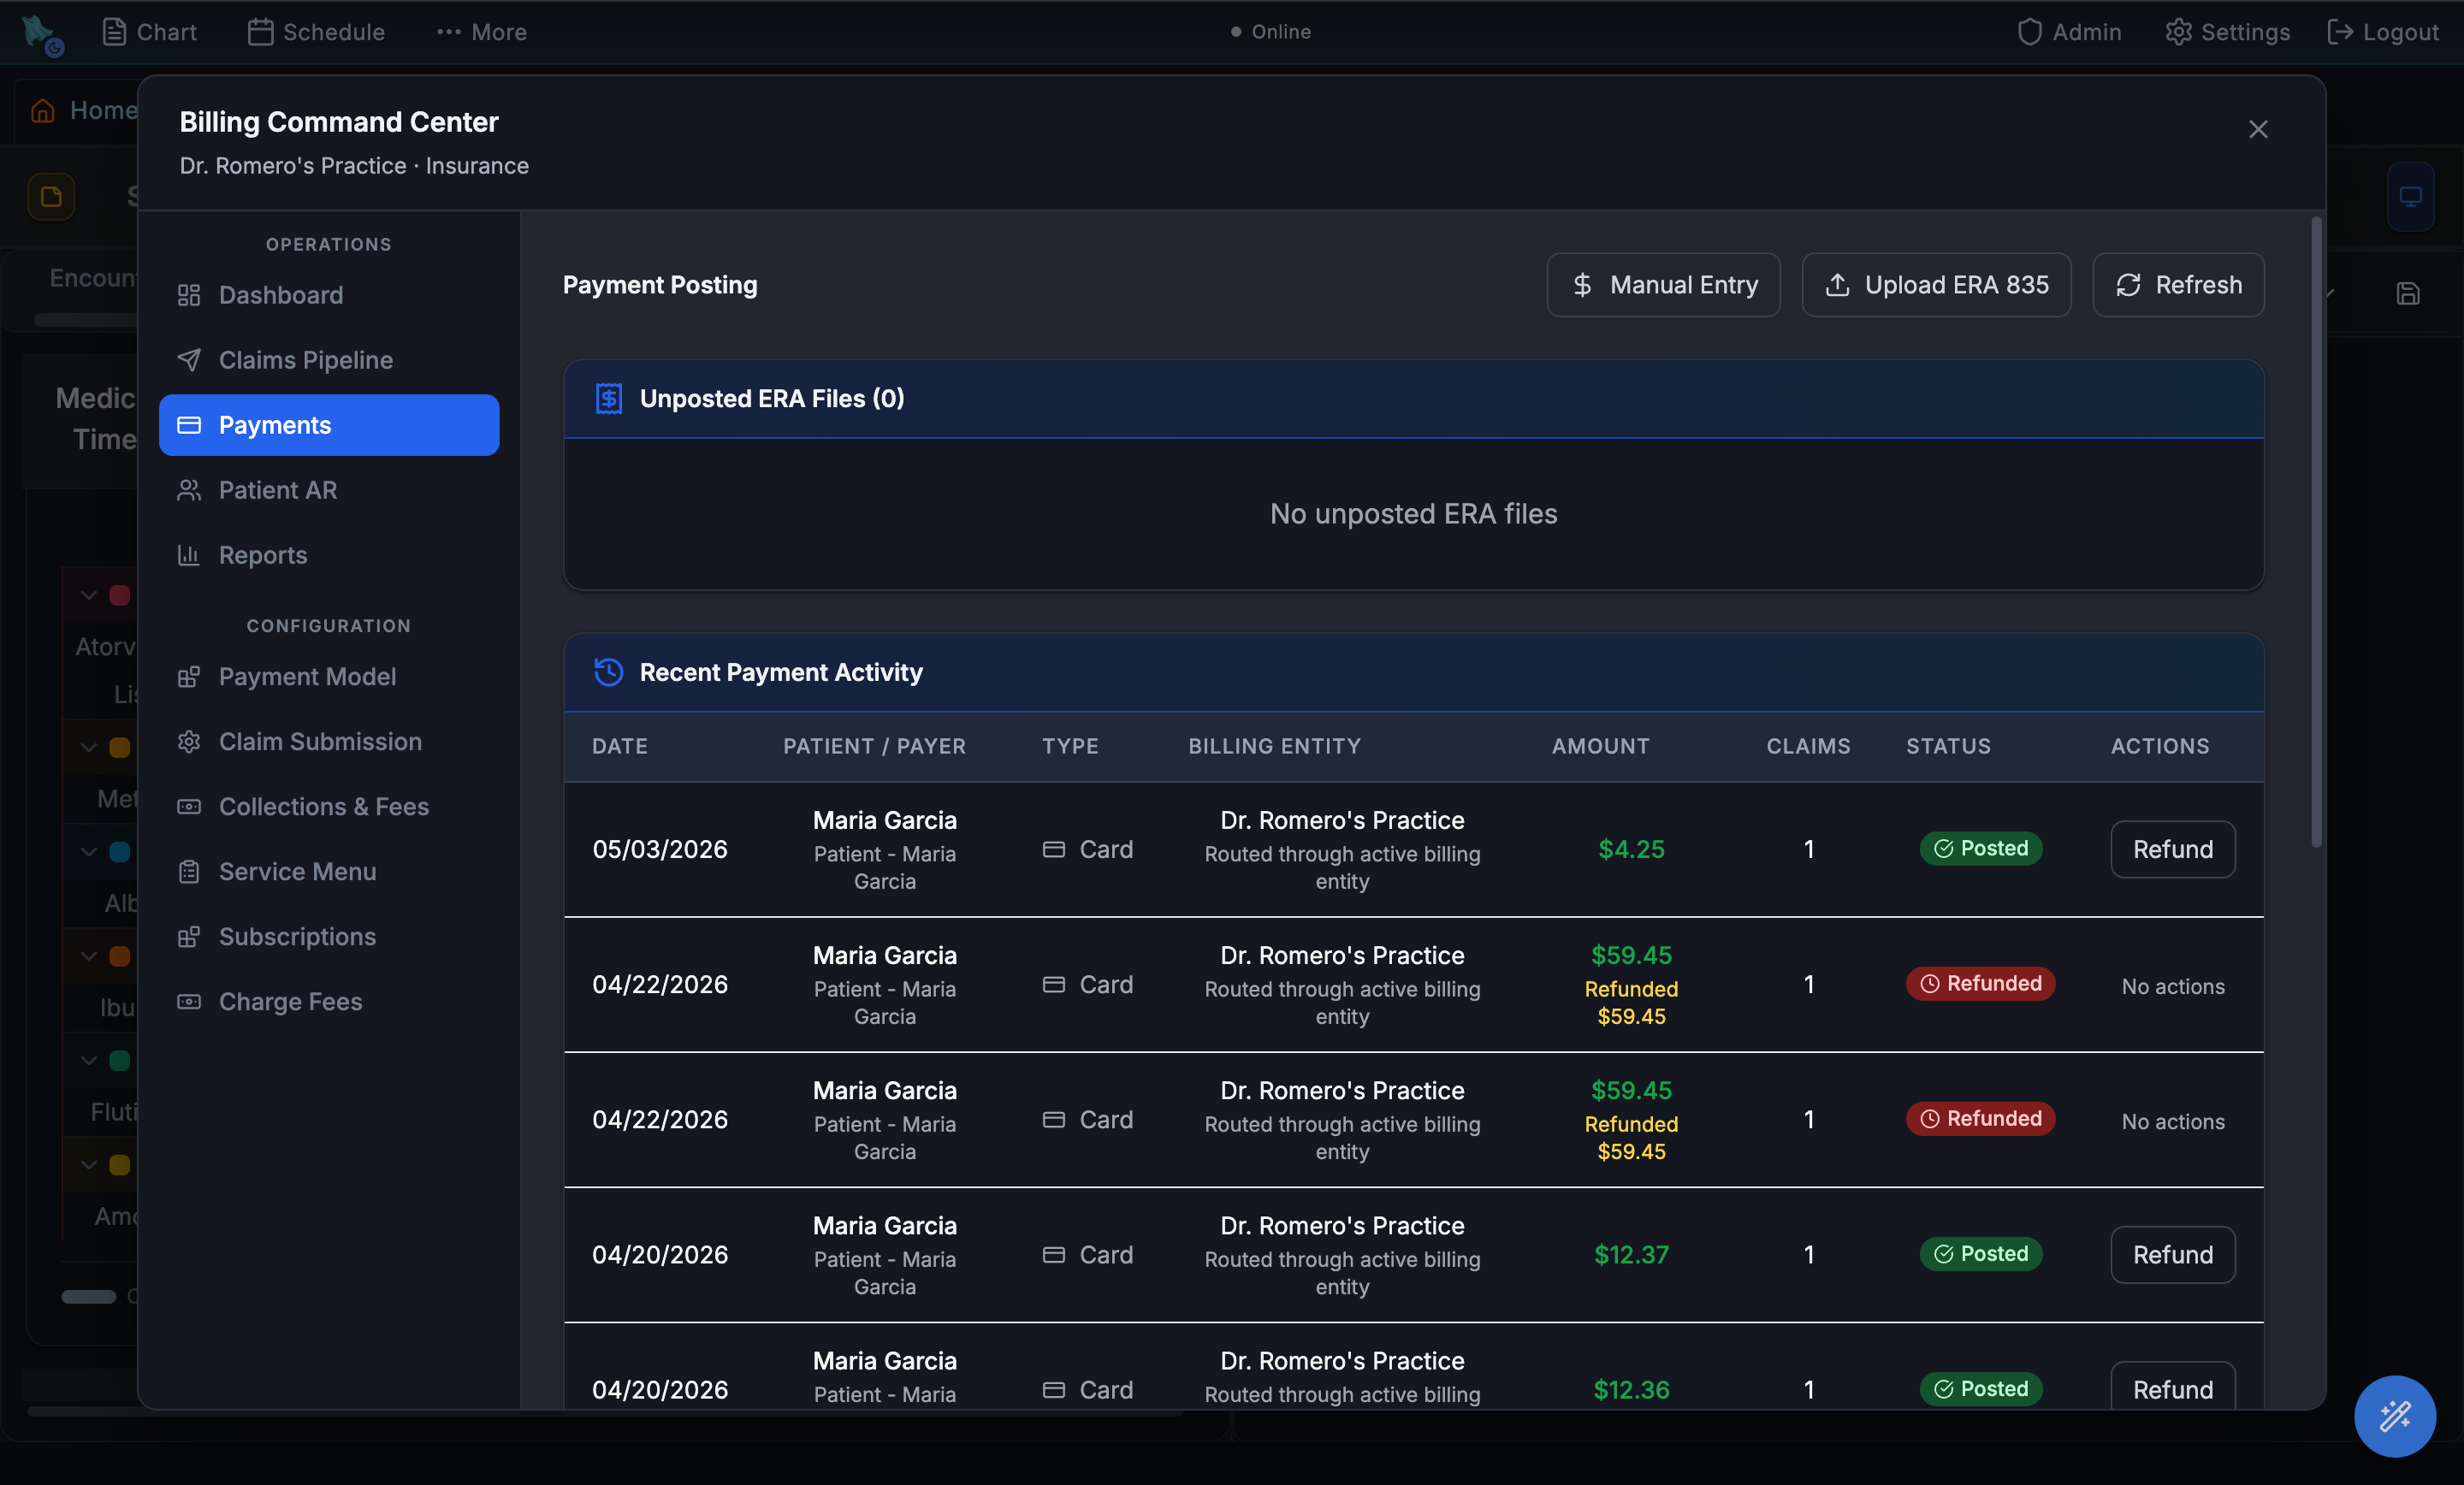This screenshot has width=2464, height=1485.
Task: Open Claims Pipeline in sidebar
Action: [x=329, y=360]
